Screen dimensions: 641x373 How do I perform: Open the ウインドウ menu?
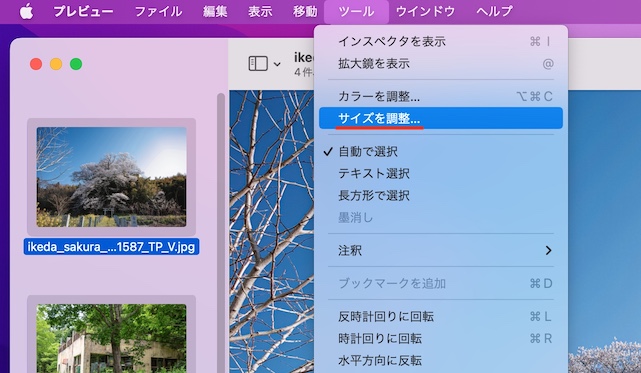coord(425,11)
